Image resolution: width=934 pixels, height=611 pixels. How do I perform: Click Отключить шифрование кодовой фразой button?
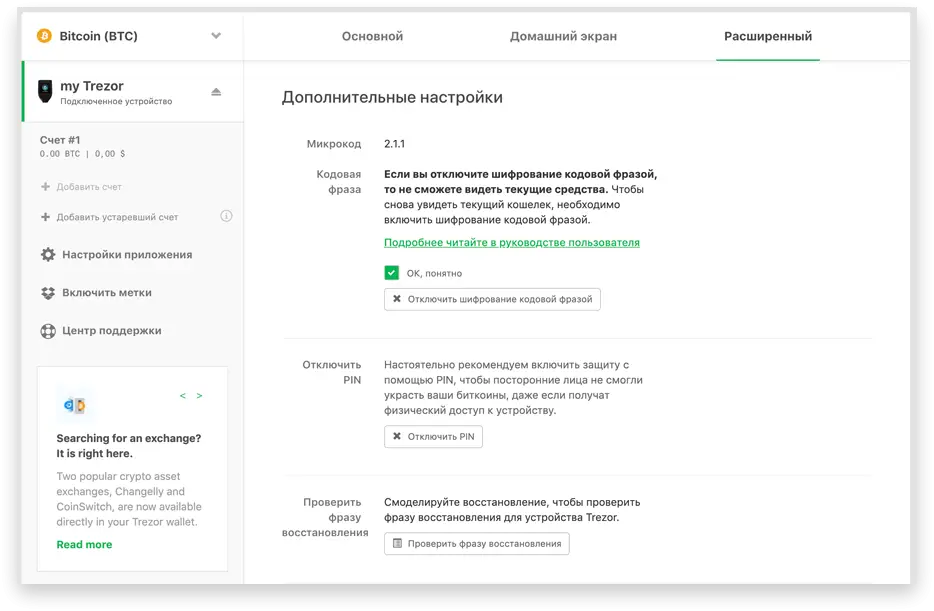coord(492,299)
